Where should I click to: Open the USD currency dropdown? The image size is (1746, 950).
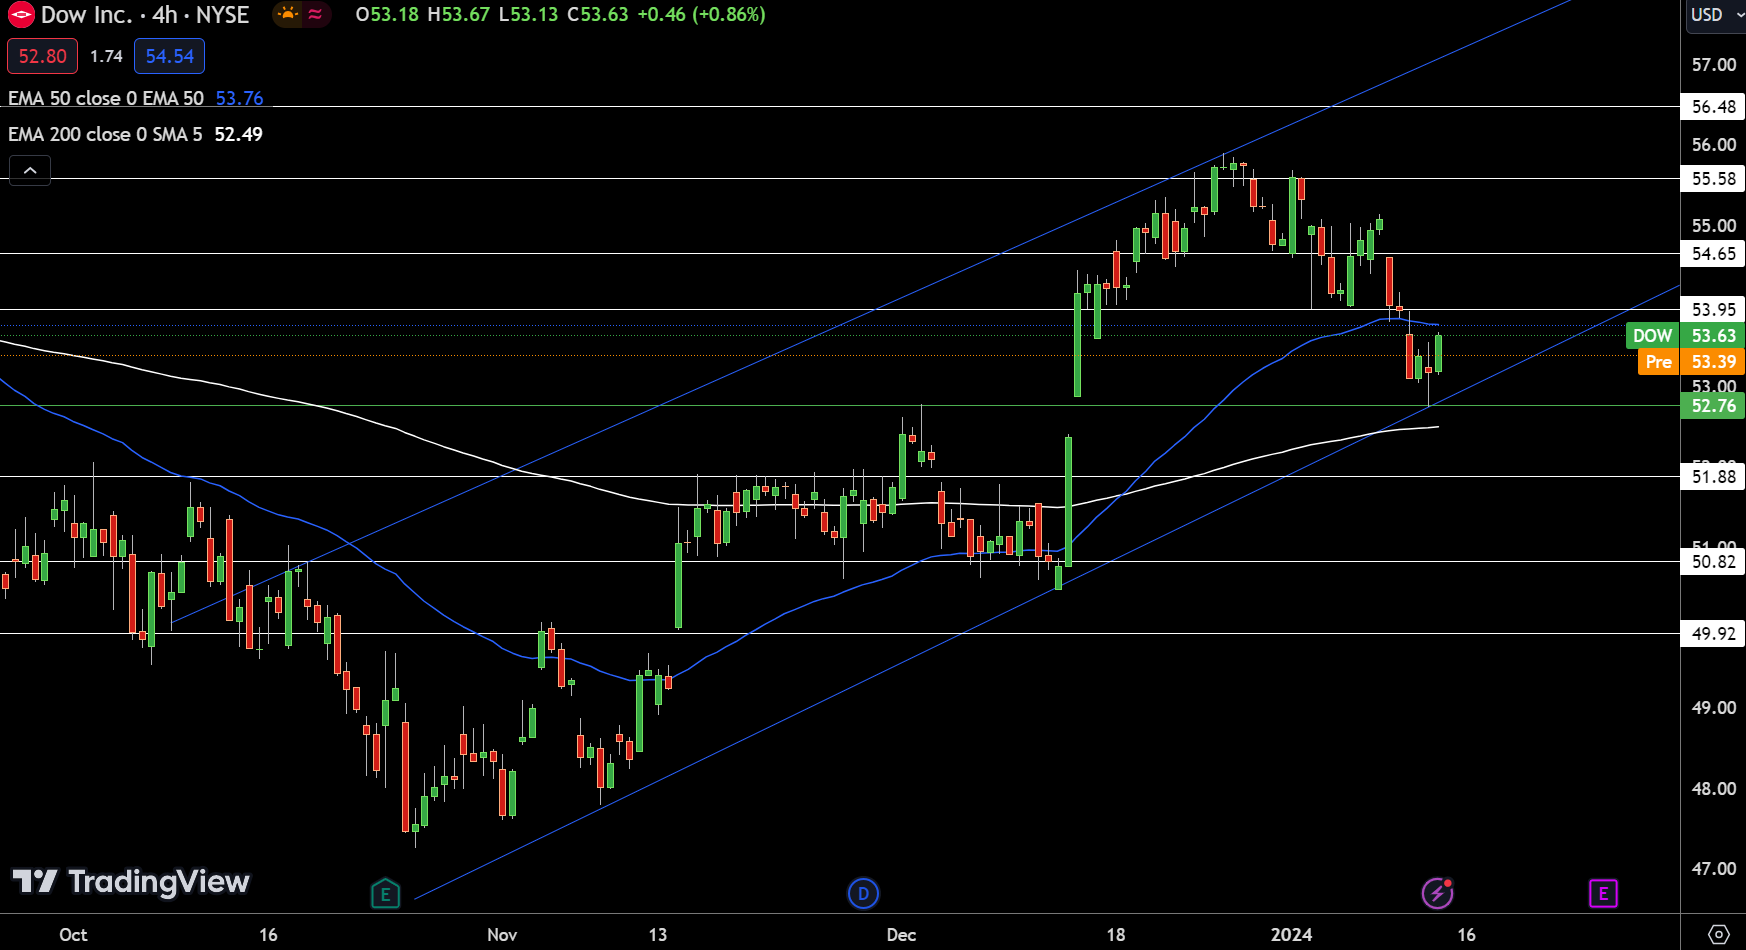[x=1715, y=15]
